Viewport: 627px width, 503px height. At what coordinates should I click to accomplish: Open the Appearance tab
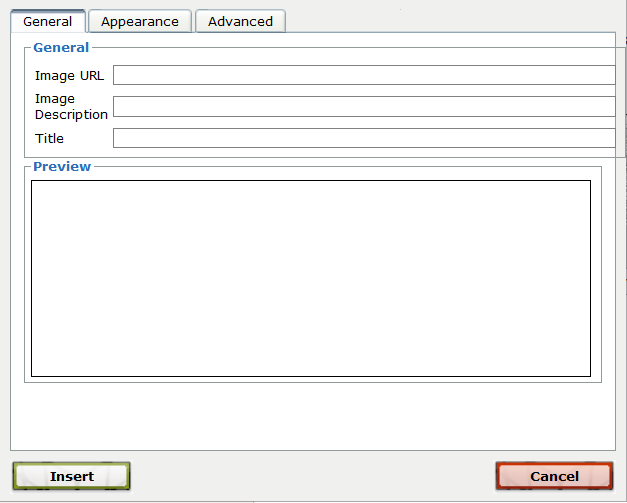click(x=140, y=21)
